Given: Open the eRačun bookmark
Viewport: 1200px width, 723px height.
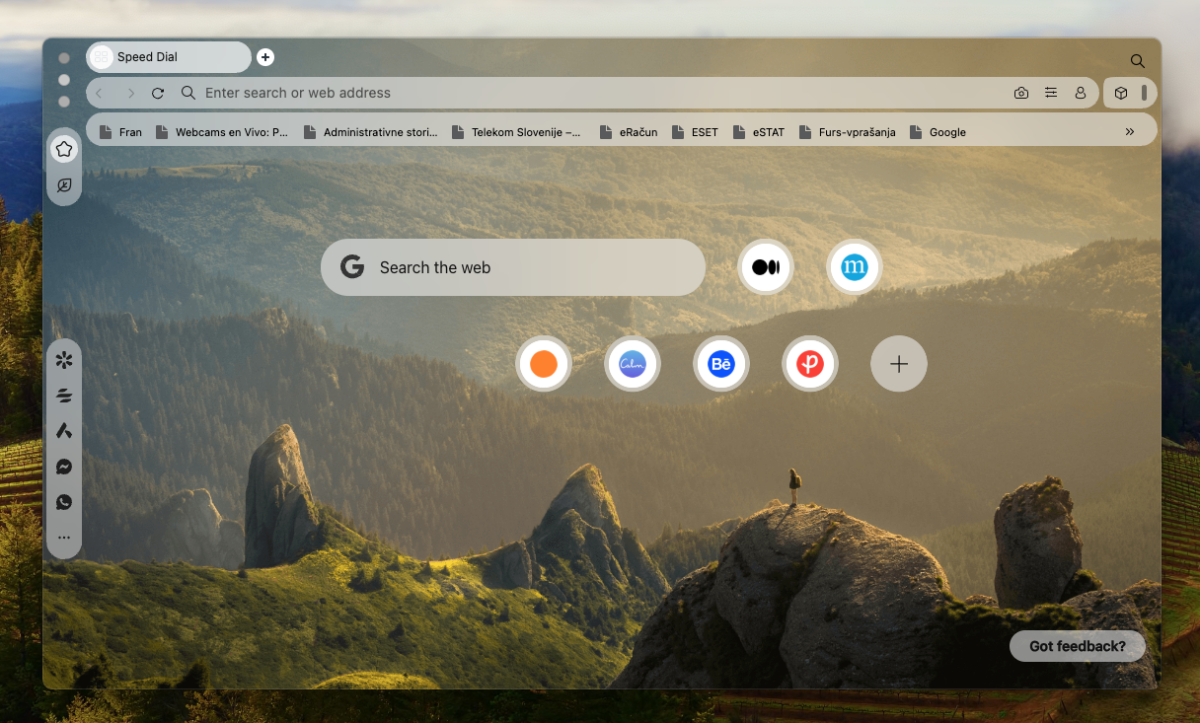Looking at the screenshot, I should [628, 132].
